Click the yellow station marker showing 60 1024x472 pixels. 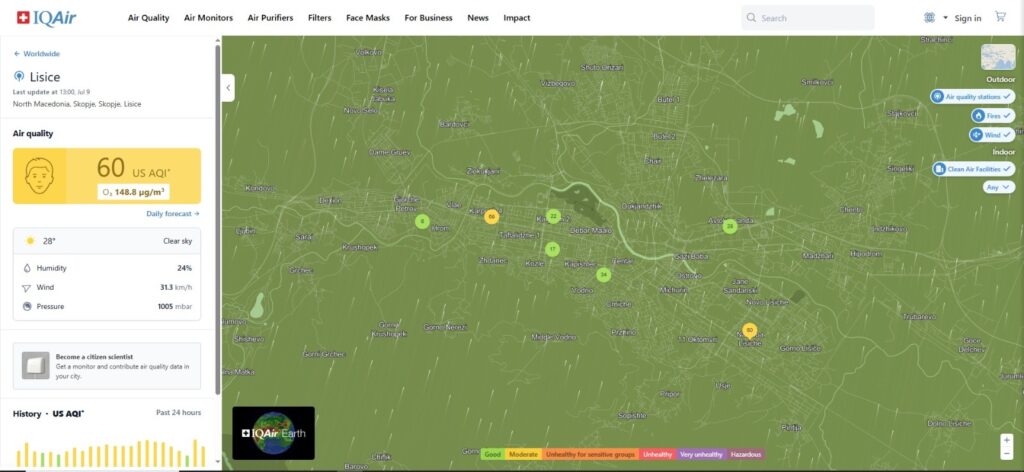click(750, 330)
